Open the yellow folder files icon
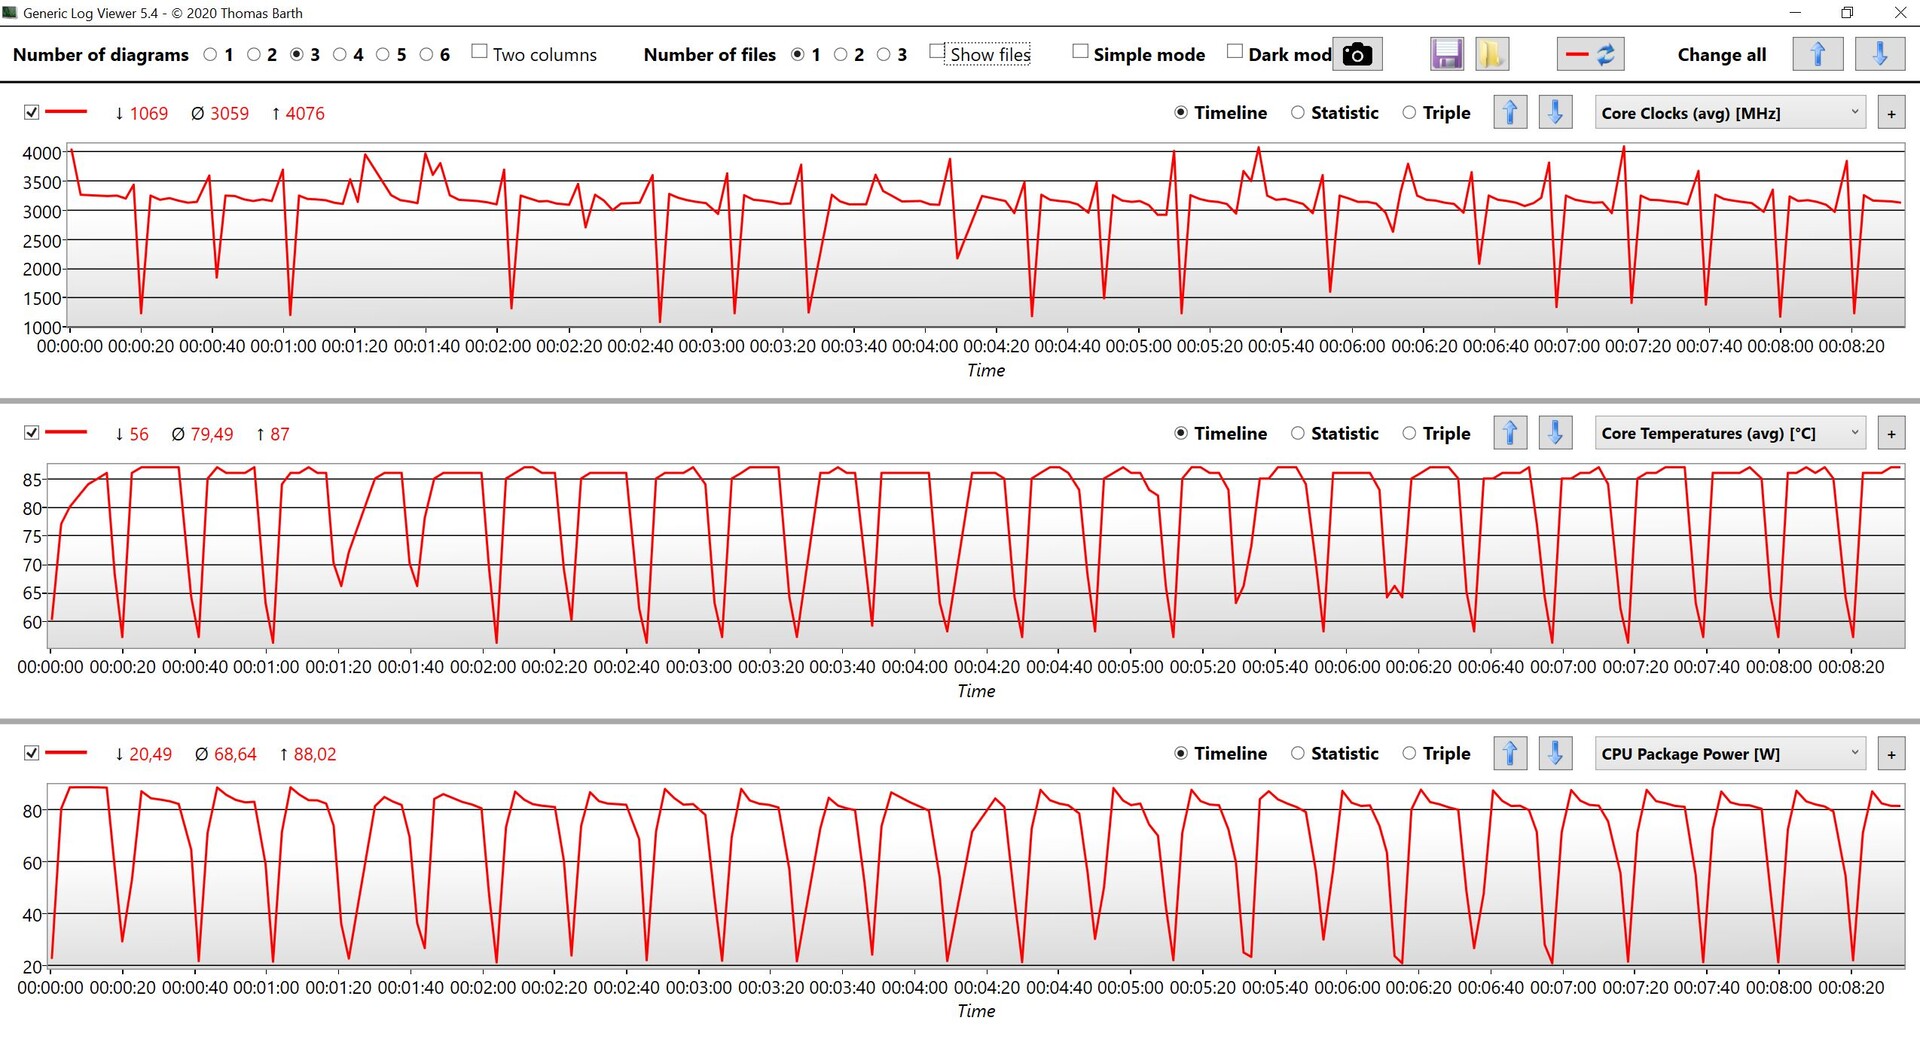This screenshot has width=1920, height=1039. 1491,54
